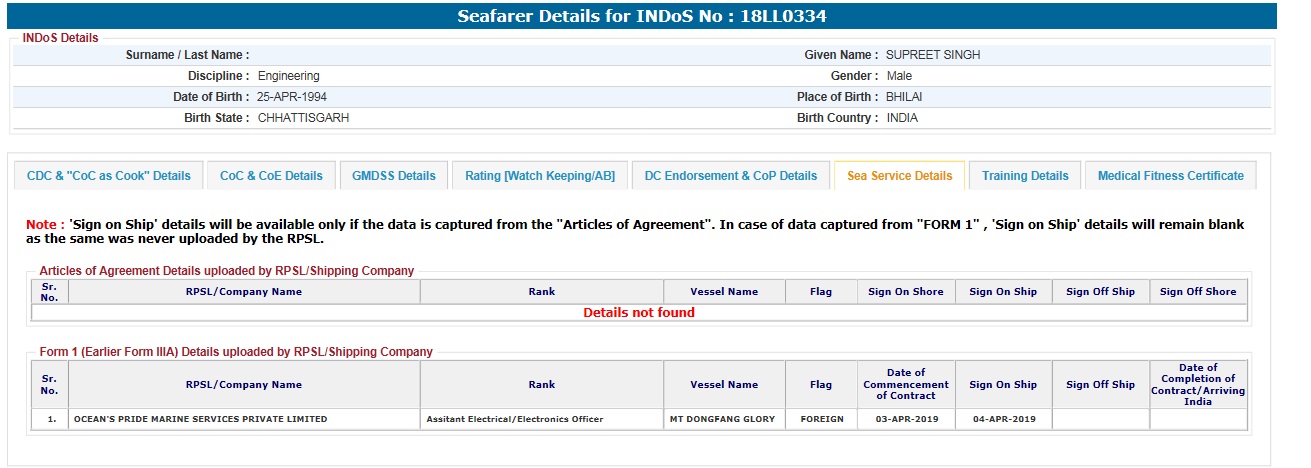The width and height of the screenshot is (1311, 468).
Task: Open the CDC & "CoC as Cook" Details tab
Action: [x=109, y=176]
